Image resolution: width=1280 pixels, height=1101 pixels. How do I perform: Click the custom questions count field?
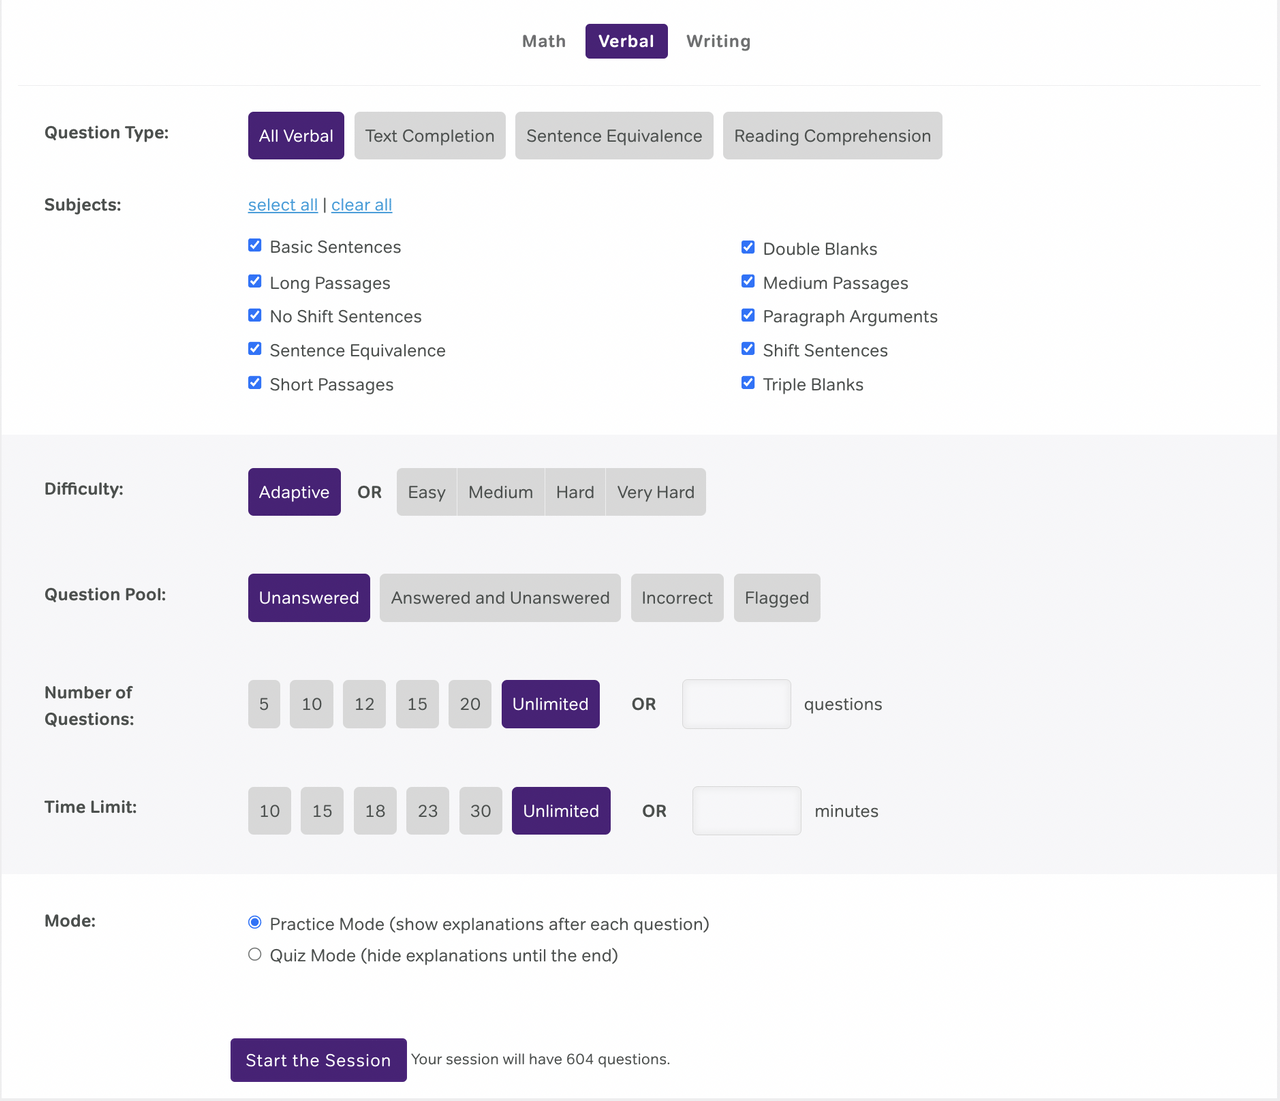[x=736, y=704]
